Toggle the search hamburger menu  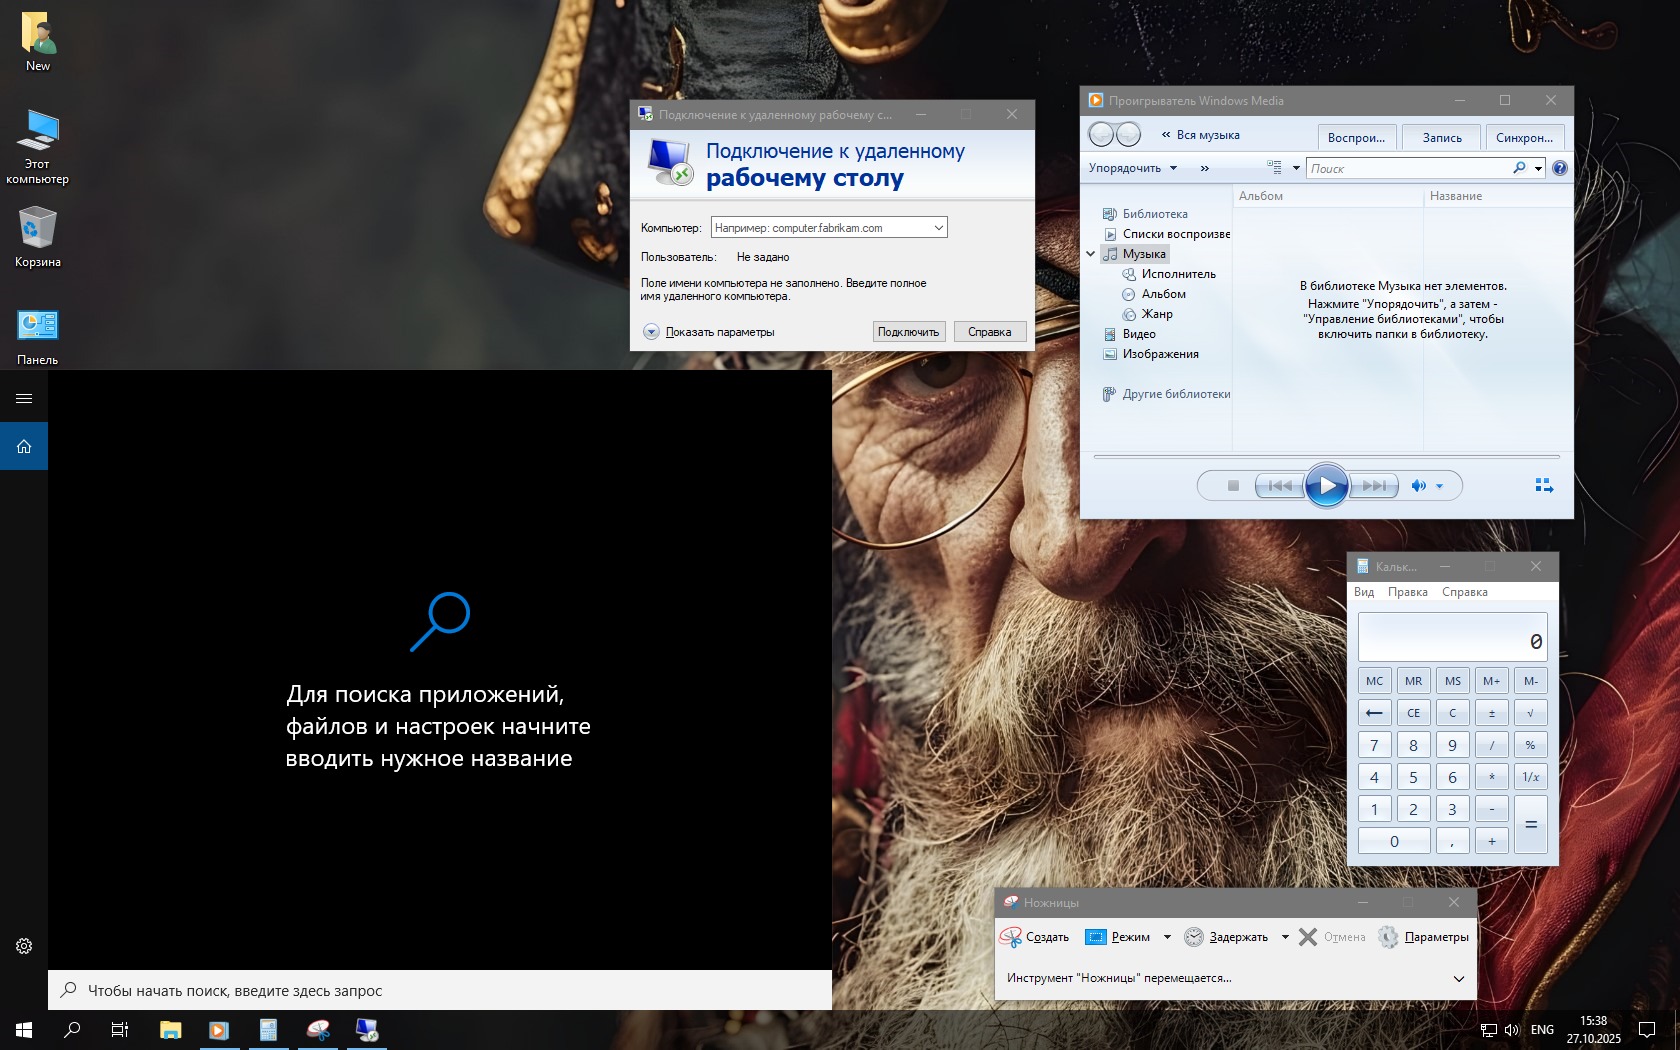(x=24, y=398)
